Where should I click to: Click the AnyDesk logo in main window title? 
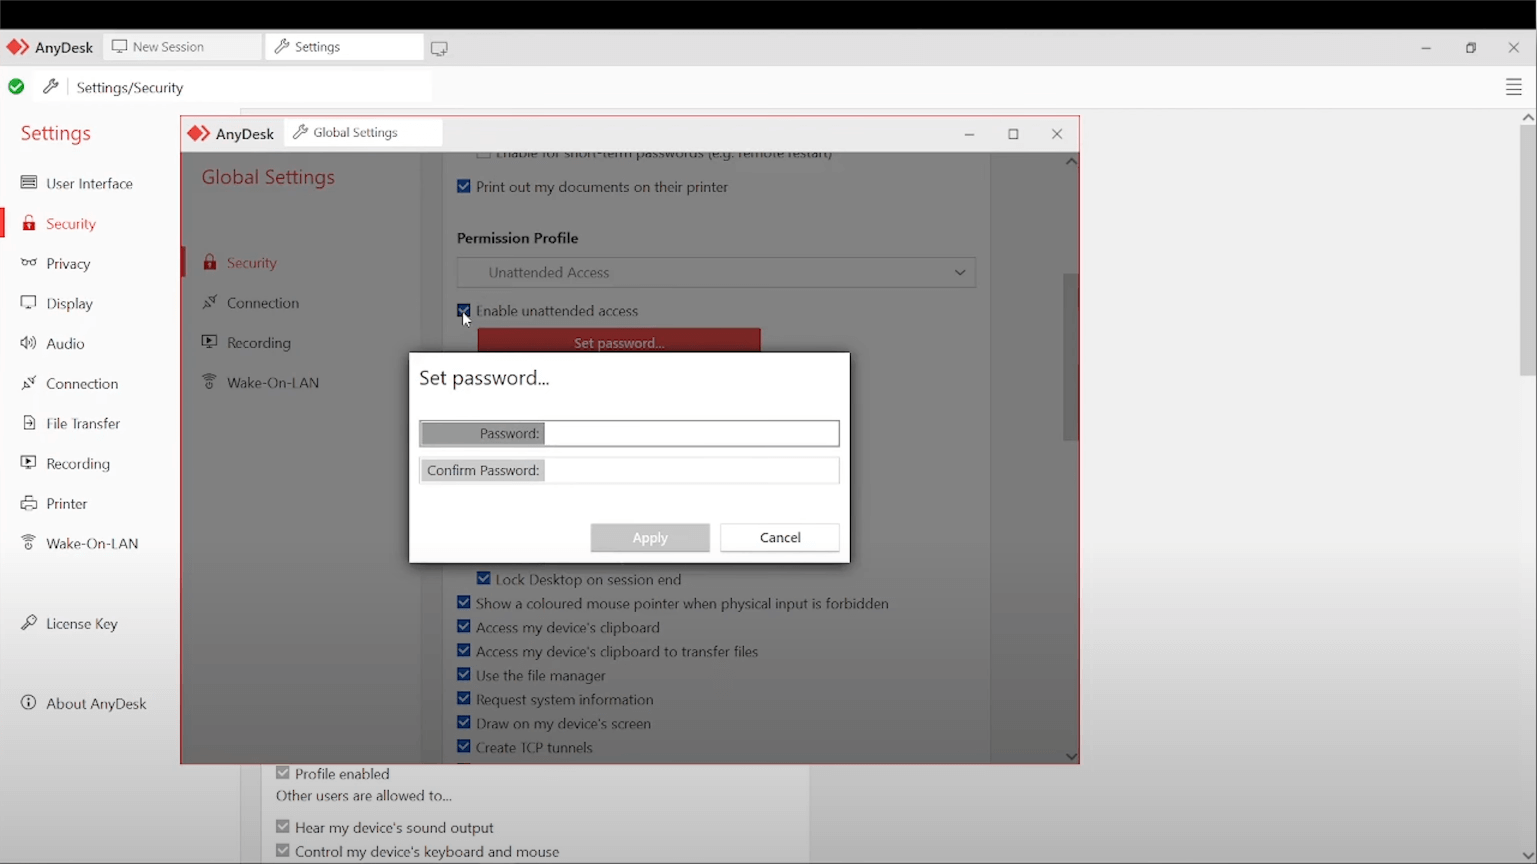pos(17,47)
